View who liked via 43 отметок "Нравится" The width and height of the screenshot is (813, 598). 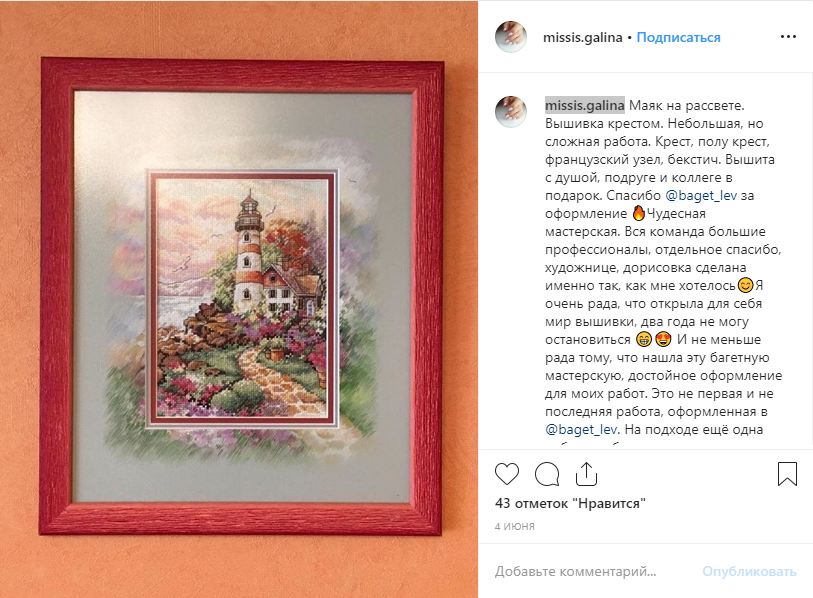570,503
